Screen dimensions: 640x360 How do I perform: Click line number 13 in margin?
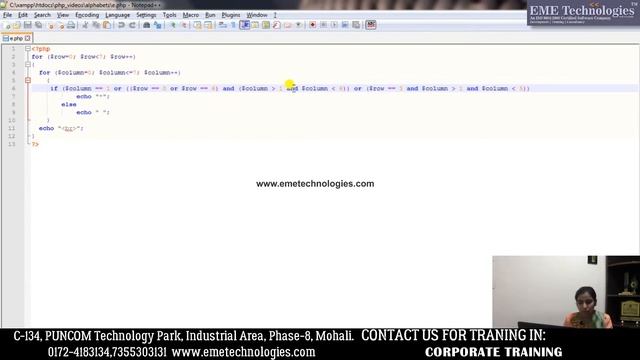tap(11, 144)
